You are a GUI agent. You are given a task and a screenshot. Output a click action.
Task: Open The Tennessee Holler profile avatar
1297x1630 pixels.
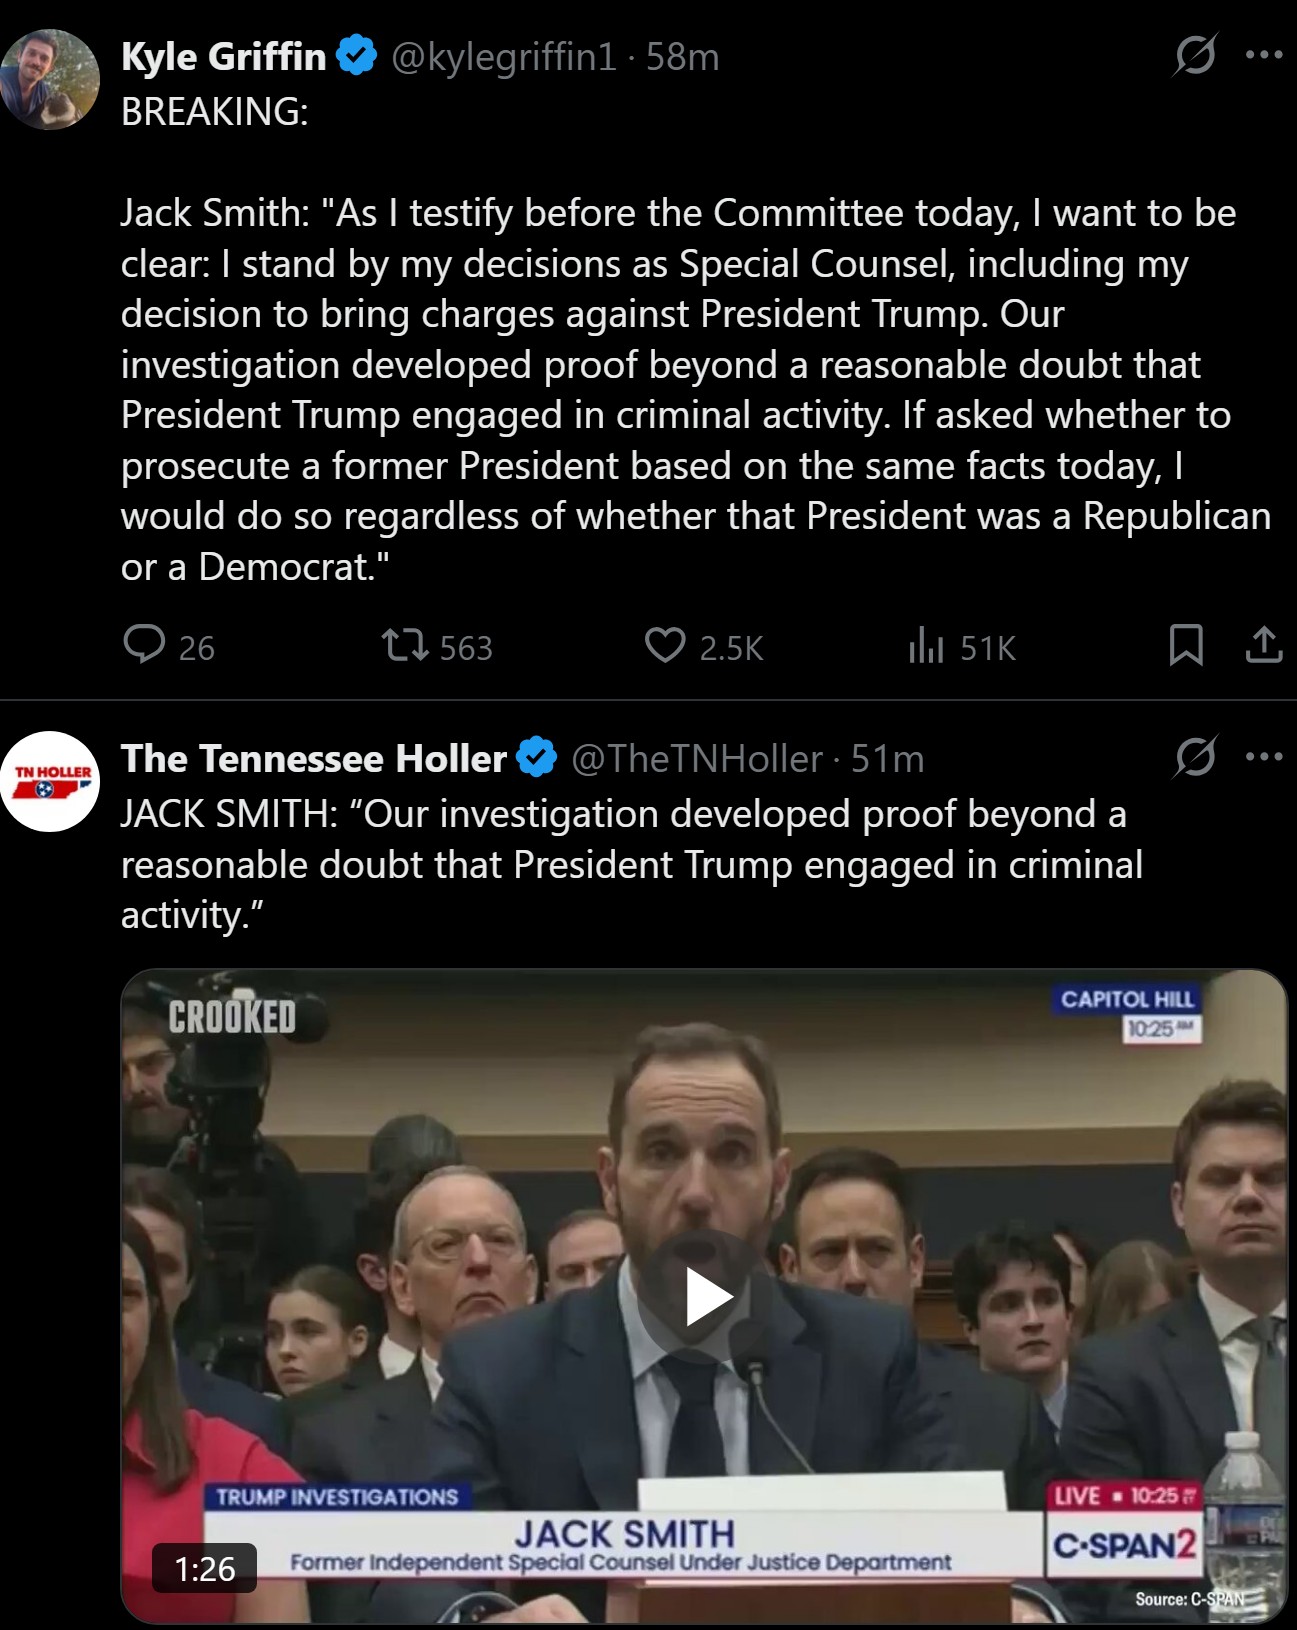pyautogui.click(x=50, y=782)
